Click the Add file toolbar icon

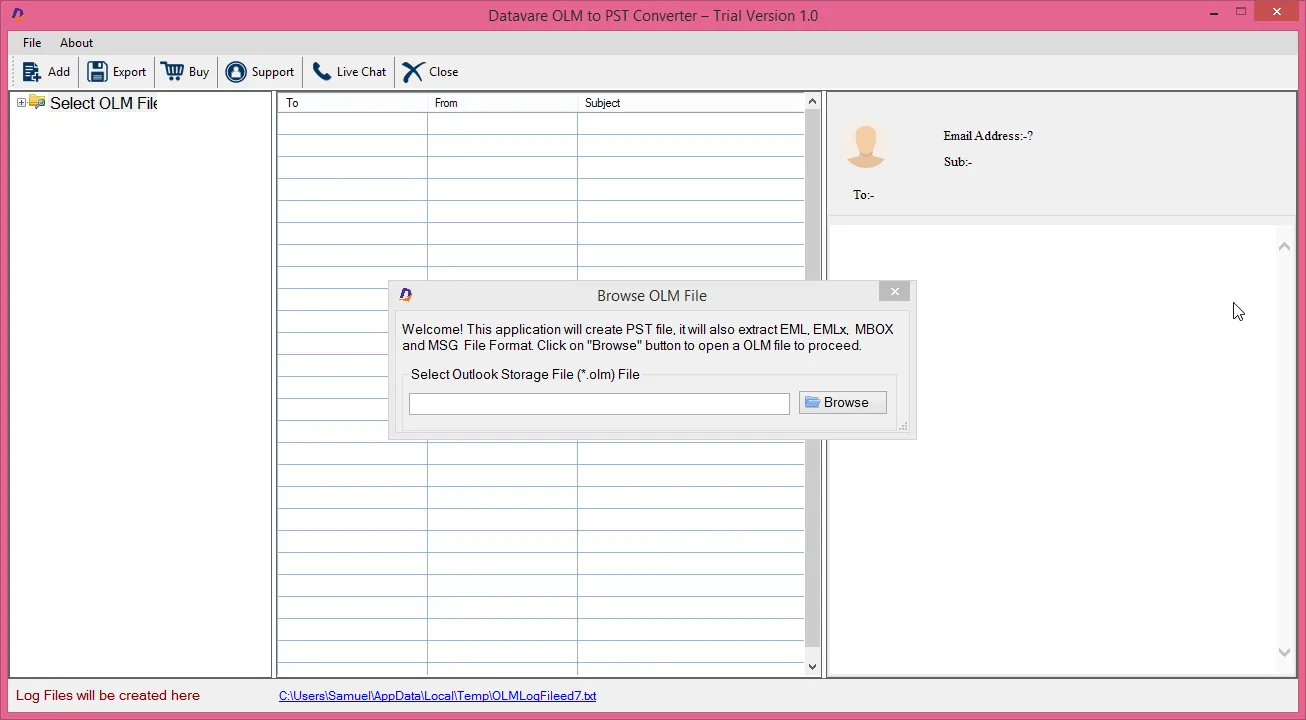click(32, 72)
